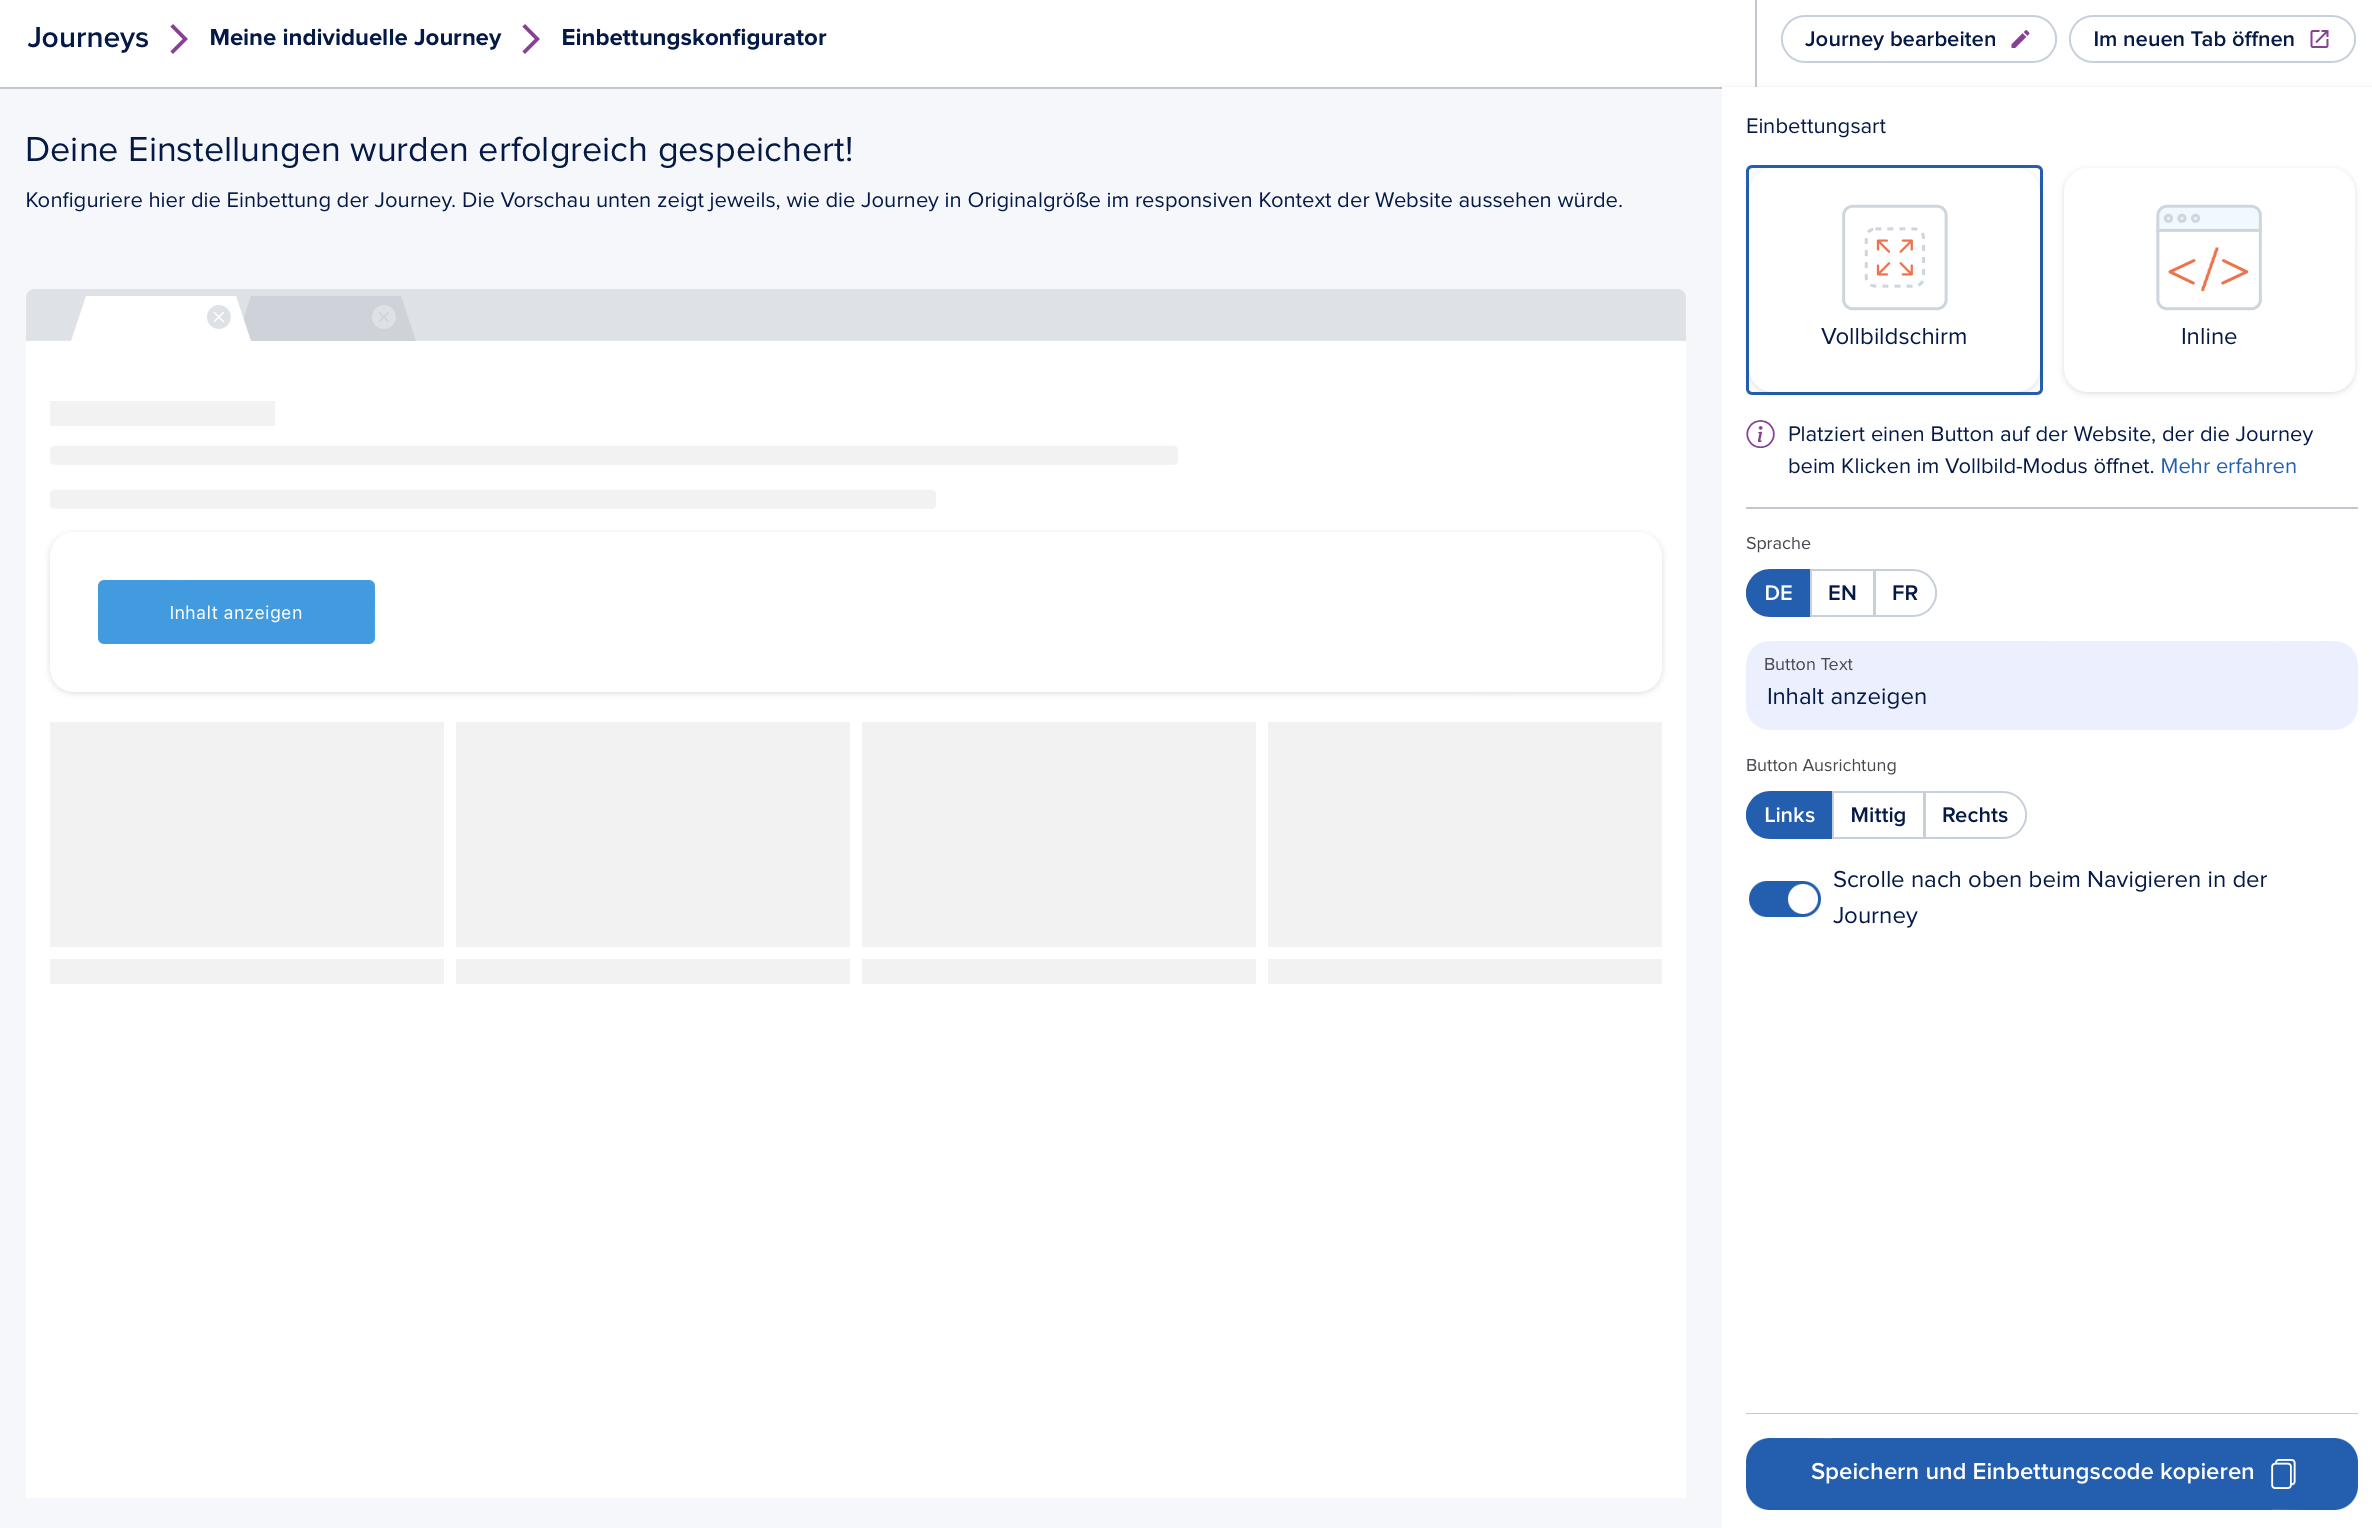
Task: Click the Sprache label
Action: [x=1778, y=543]
